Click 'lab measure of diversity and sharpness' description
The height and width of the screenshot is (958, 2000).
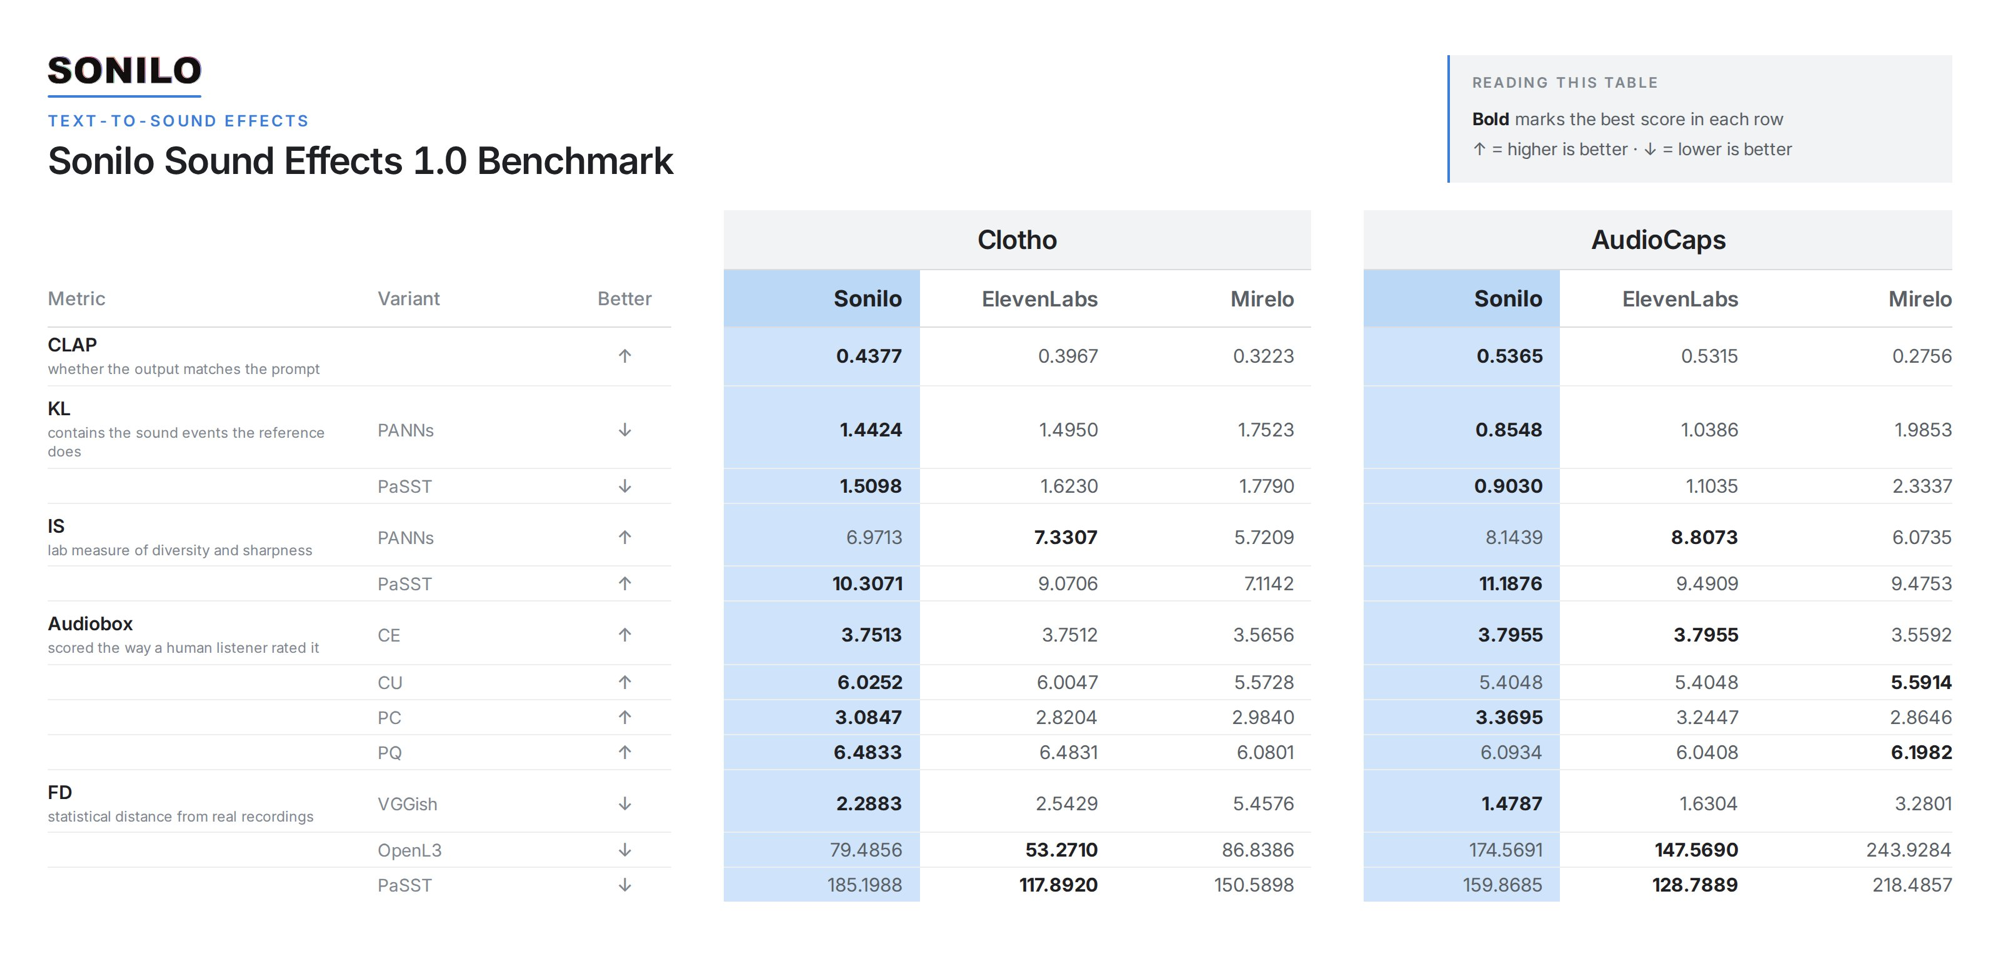coord(180,550)
